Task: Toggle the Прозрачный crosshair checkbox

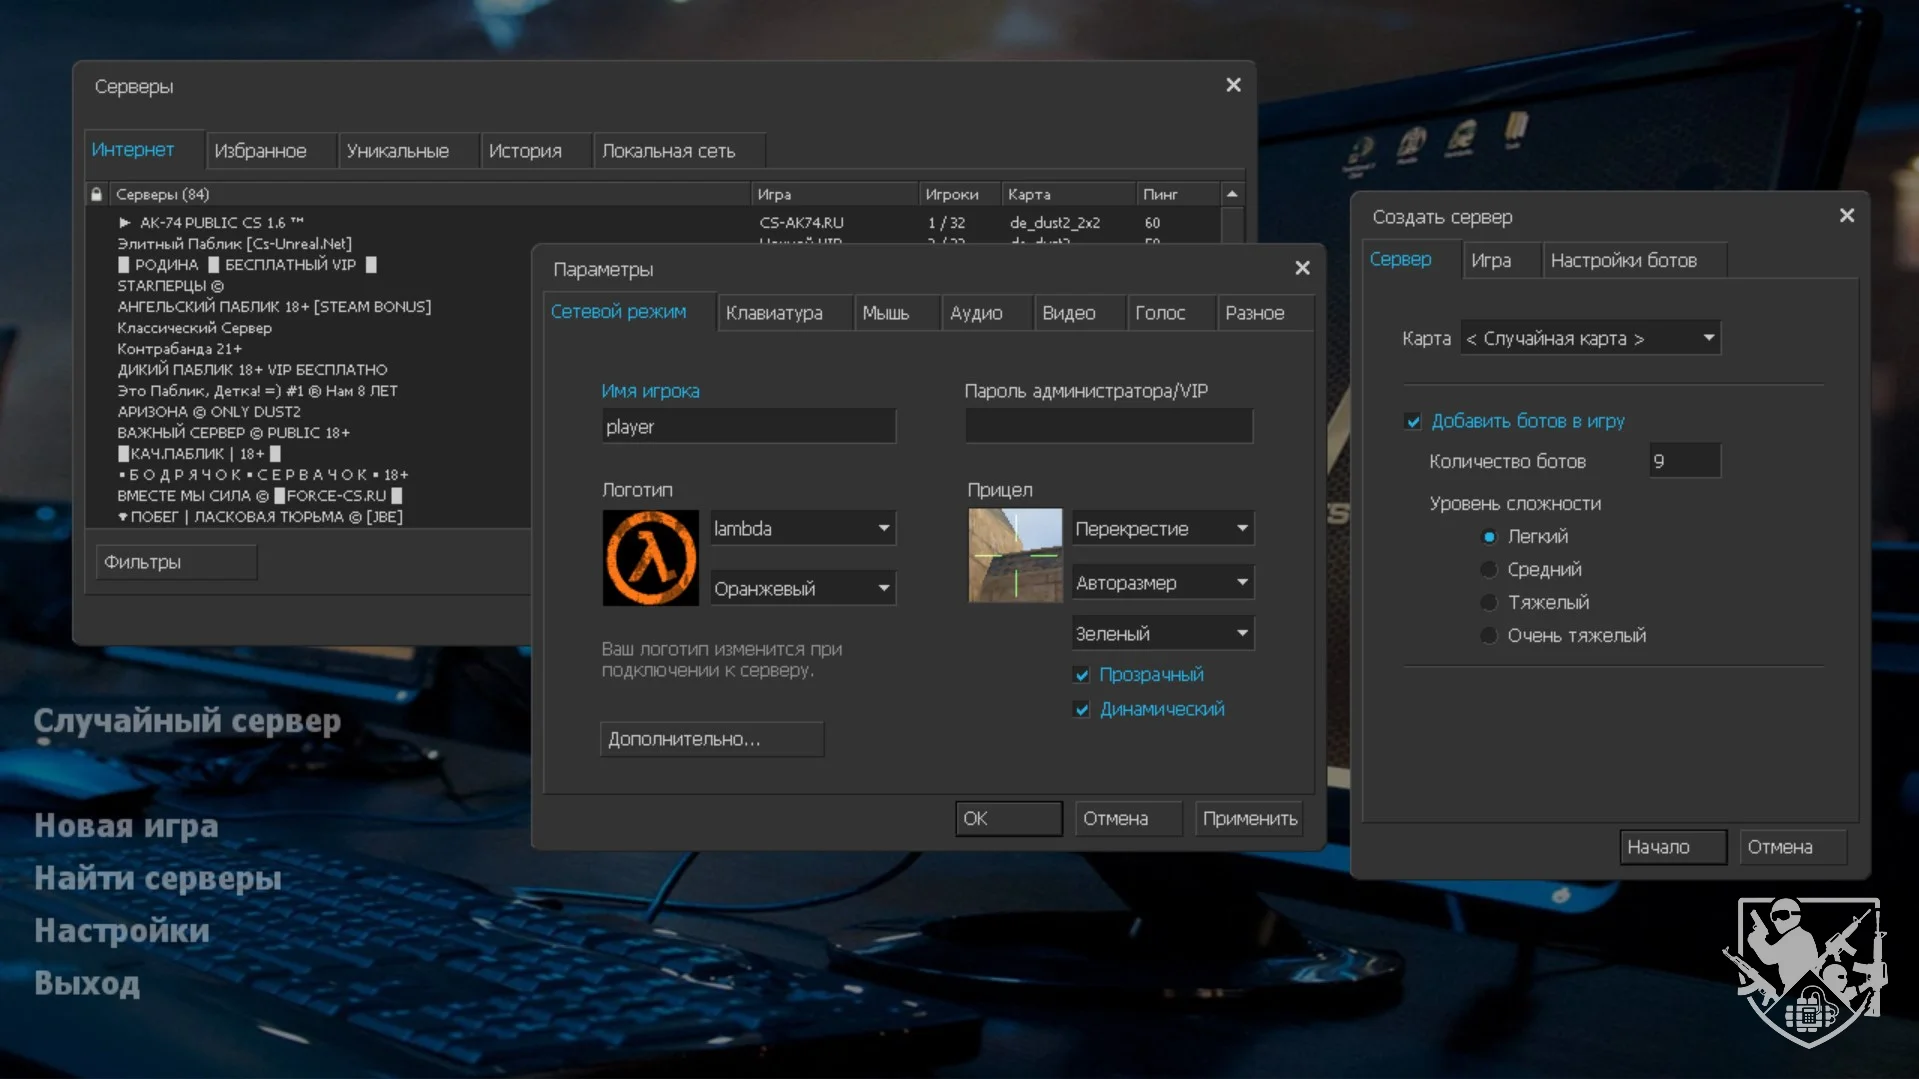Action: [x=1082, y=675]
